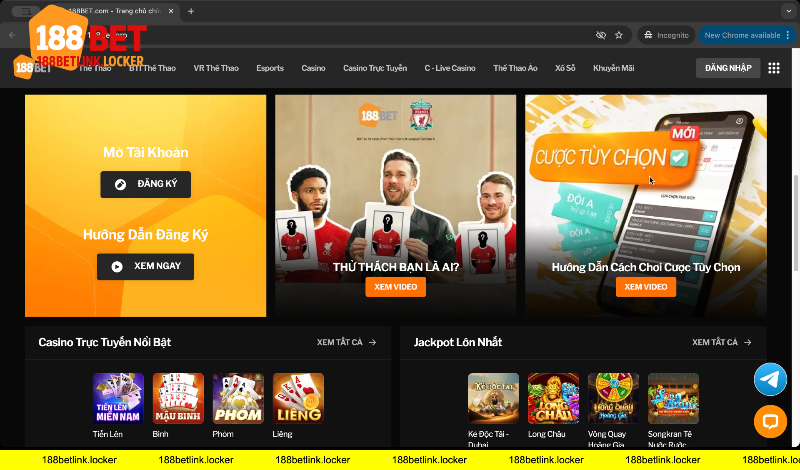Expand Xem Tất Cả for Casino Trực Tuyến
This screenshot has width=800, height=470.
[x=346, y=342]
